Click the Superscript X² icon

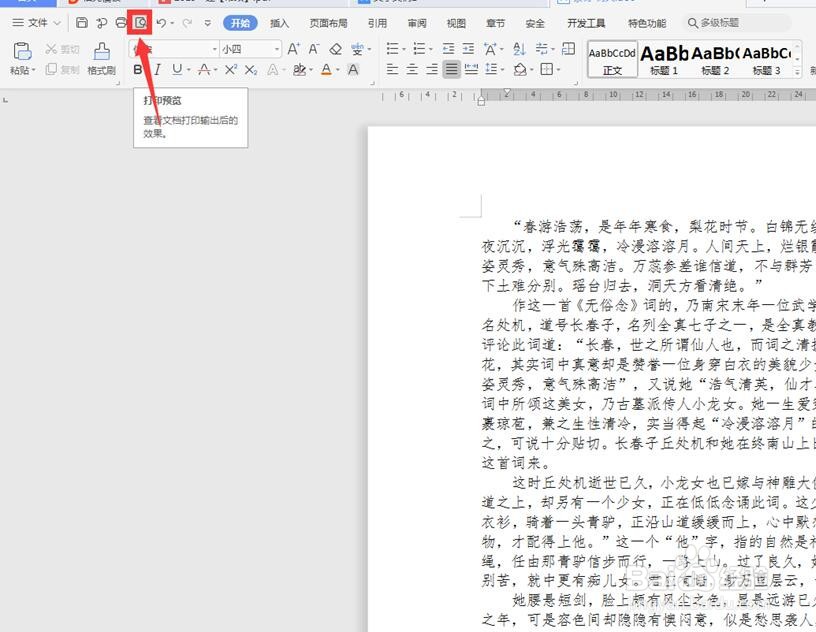231,69
